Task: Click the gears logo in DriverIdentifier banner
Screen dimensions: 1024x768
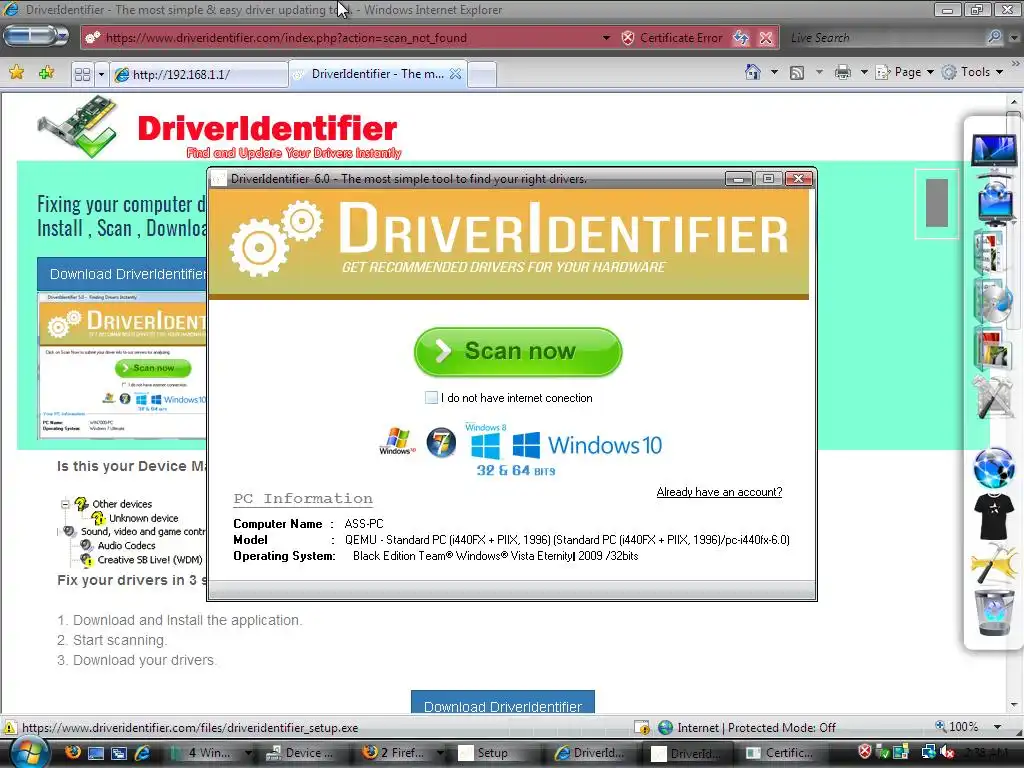Action: click(x=275, y=238)
